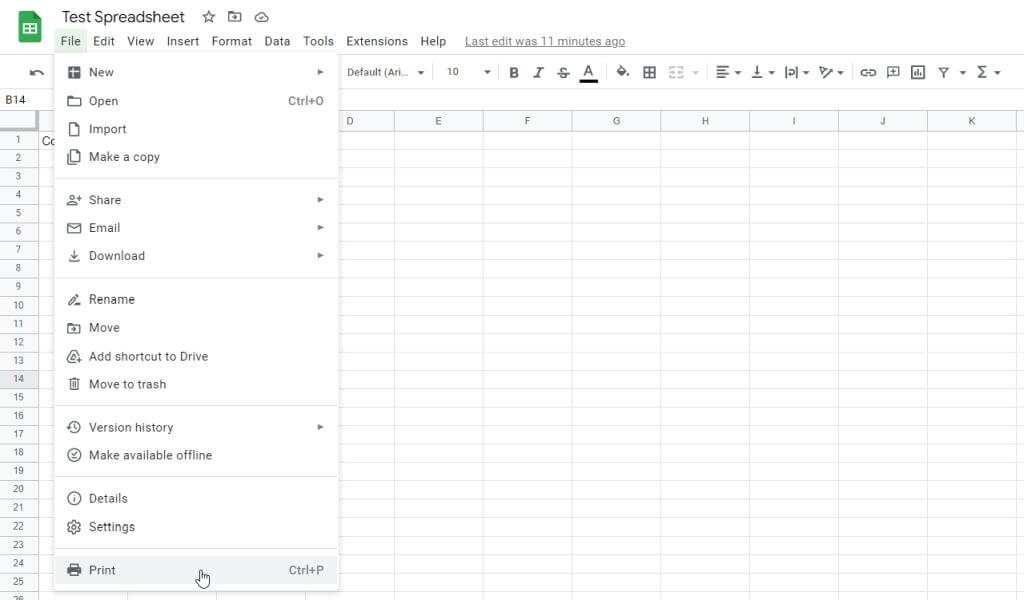Choose Import from the File menu
This screenshot has width=1024, height=600.
pos(196,129)
